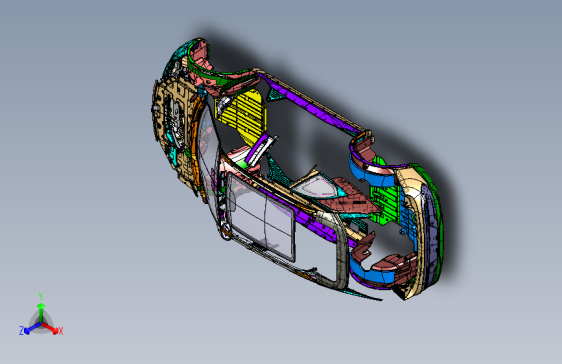562x364 pixels.
Task: Select the bright green ribbed panel in the model
Action: click(x=386, y=204)
